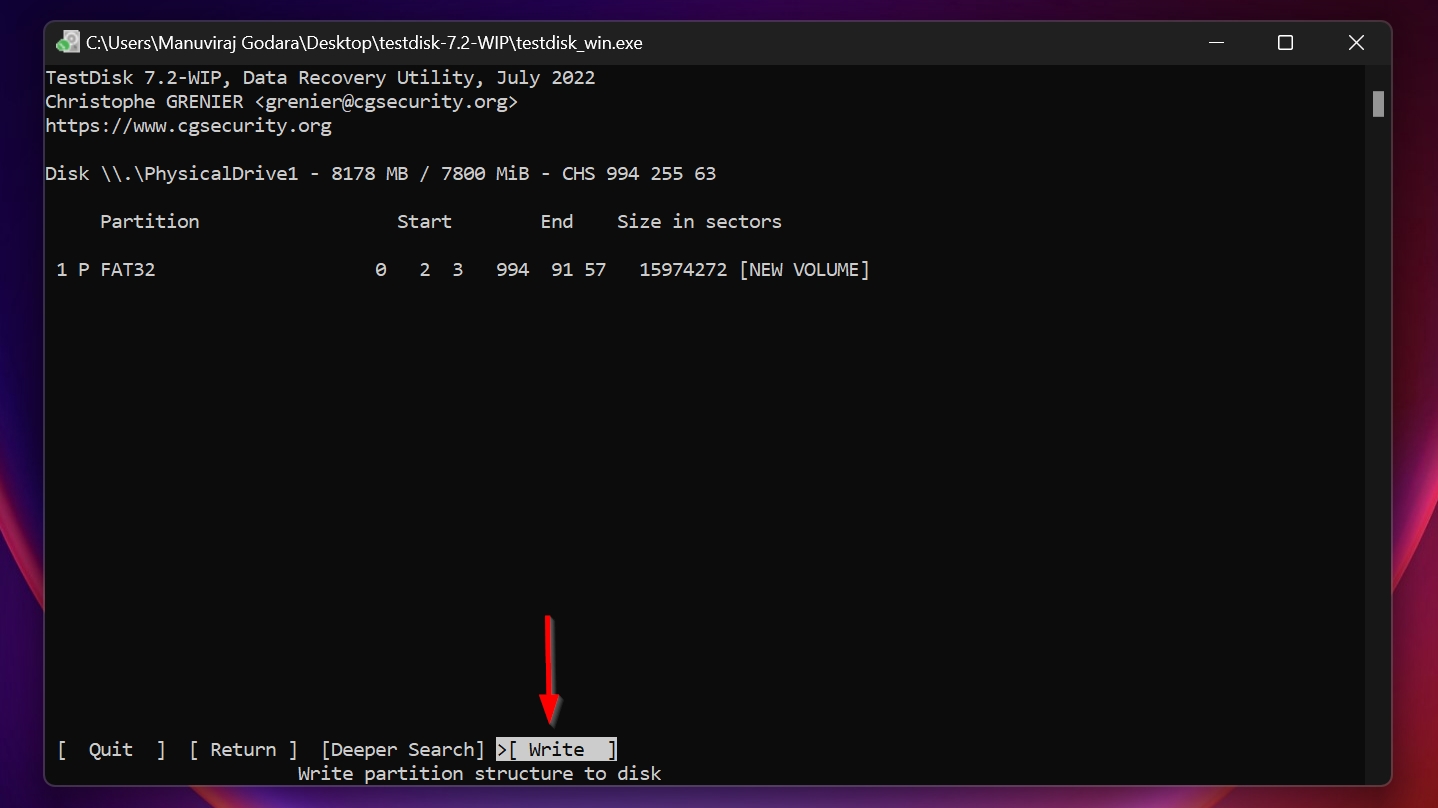Viewport: 1438px width, 808px height.
Task: Click the 'Write partition structure to disk' hint
Action: point(480,774)
